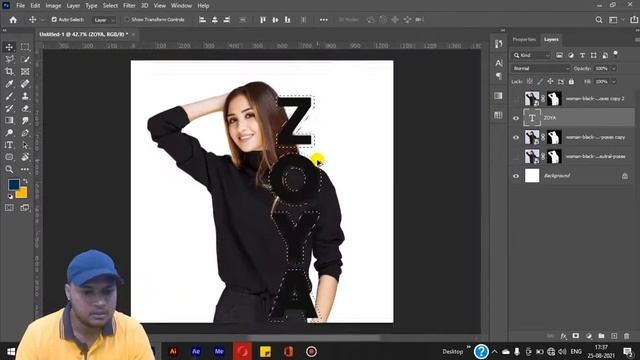Open the Window menu

(181, 6)
